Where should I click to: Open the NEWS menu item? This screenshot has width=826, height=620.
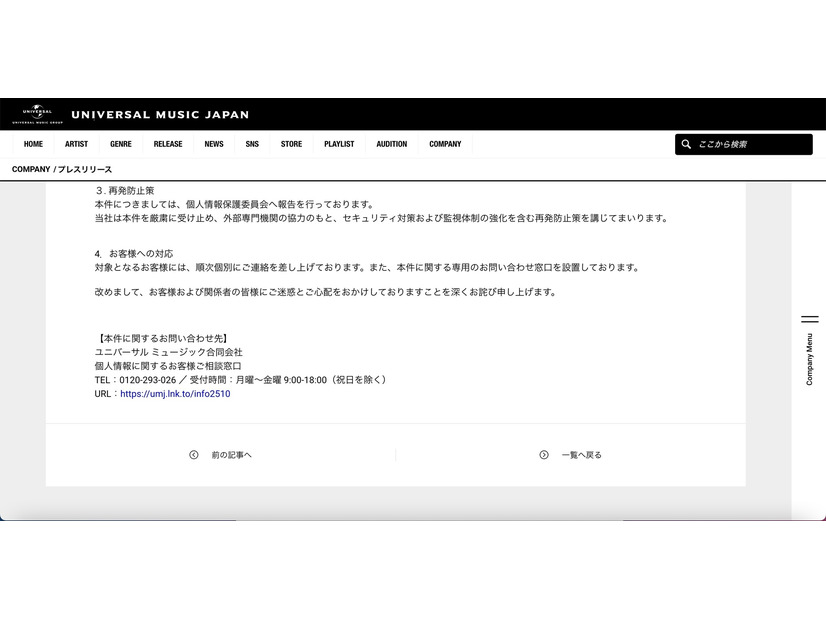point(214,144)
